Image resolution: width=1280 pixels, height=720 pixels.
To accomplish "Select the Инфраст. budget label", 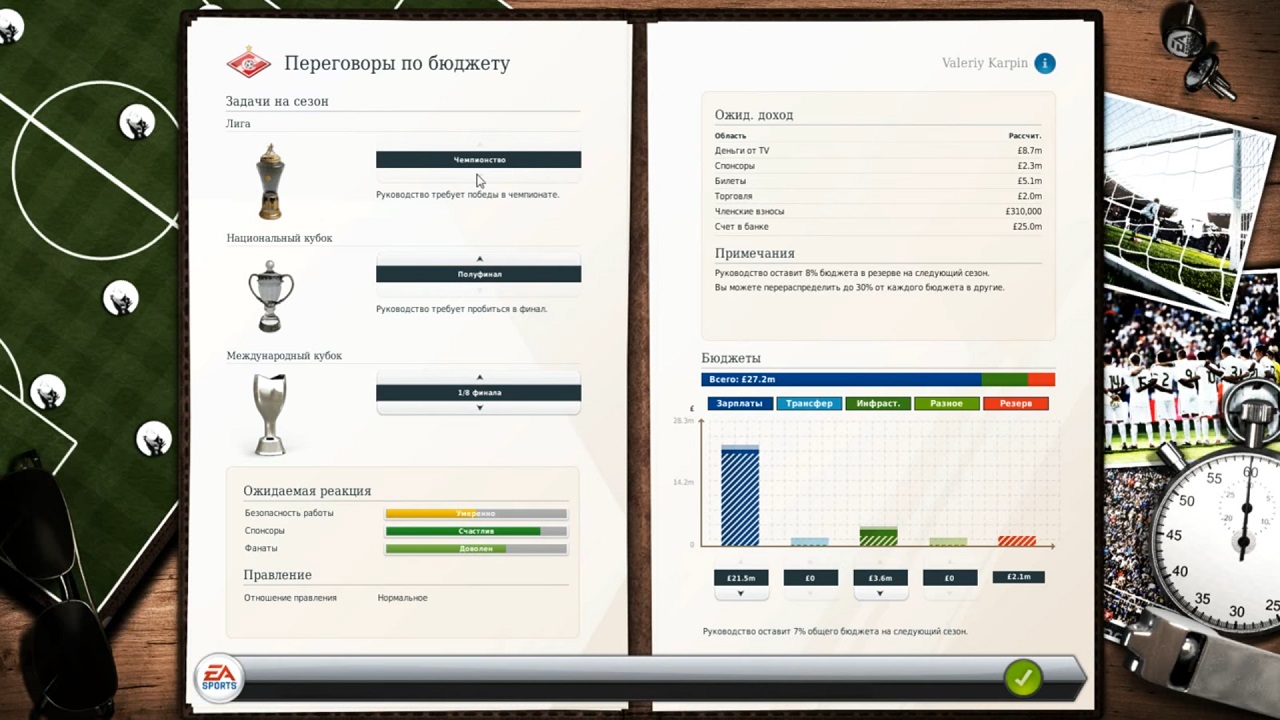I will pos(878,403).
